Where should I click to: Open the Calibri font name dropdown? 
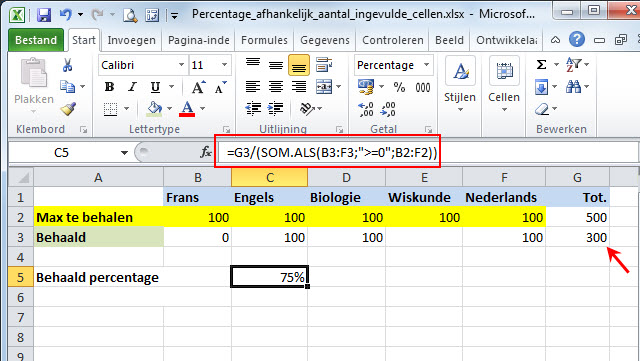(181, 65)
